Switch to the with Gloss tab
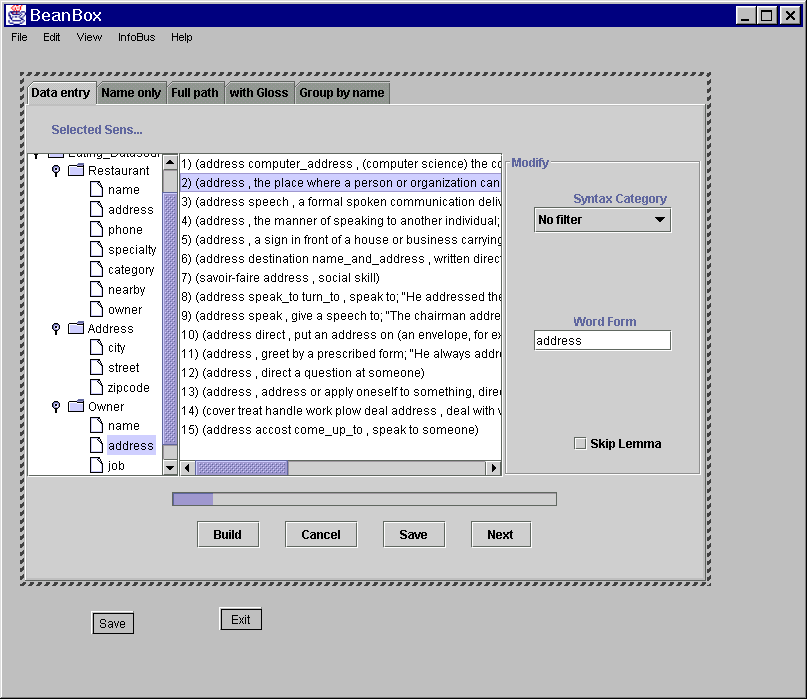This screenshot has height=699, width=807. pos(258,93)
